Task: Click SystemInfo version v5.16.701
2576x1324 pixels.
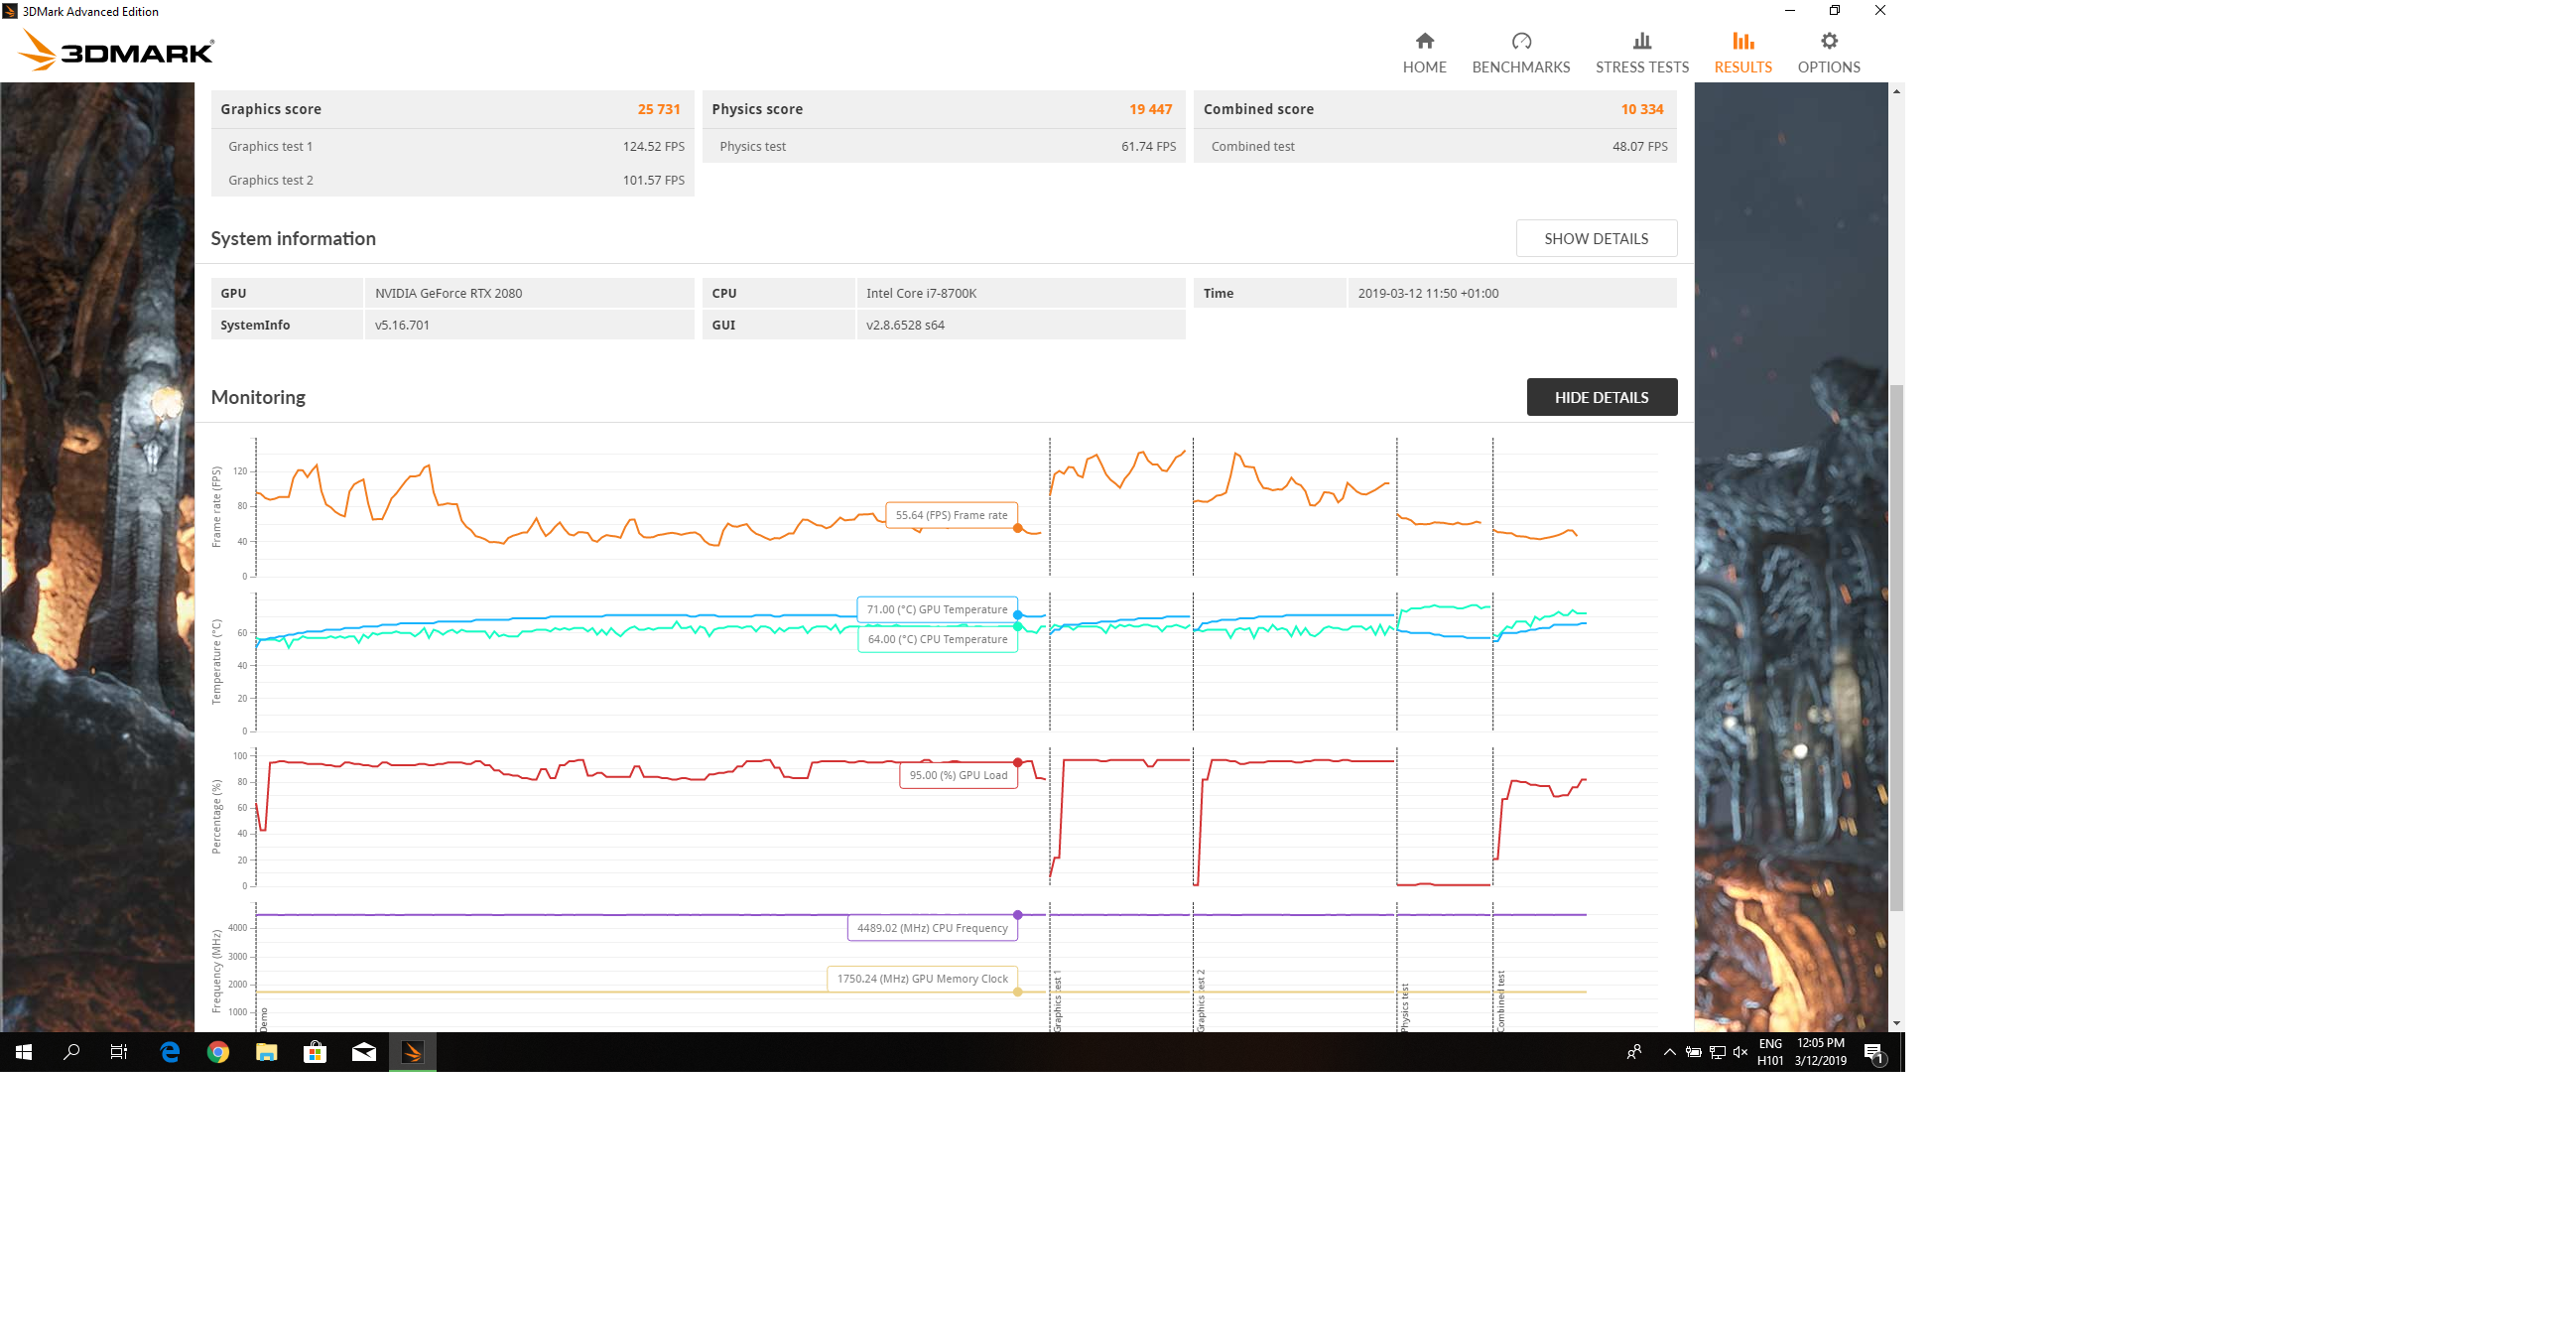Action: point(402,325)
